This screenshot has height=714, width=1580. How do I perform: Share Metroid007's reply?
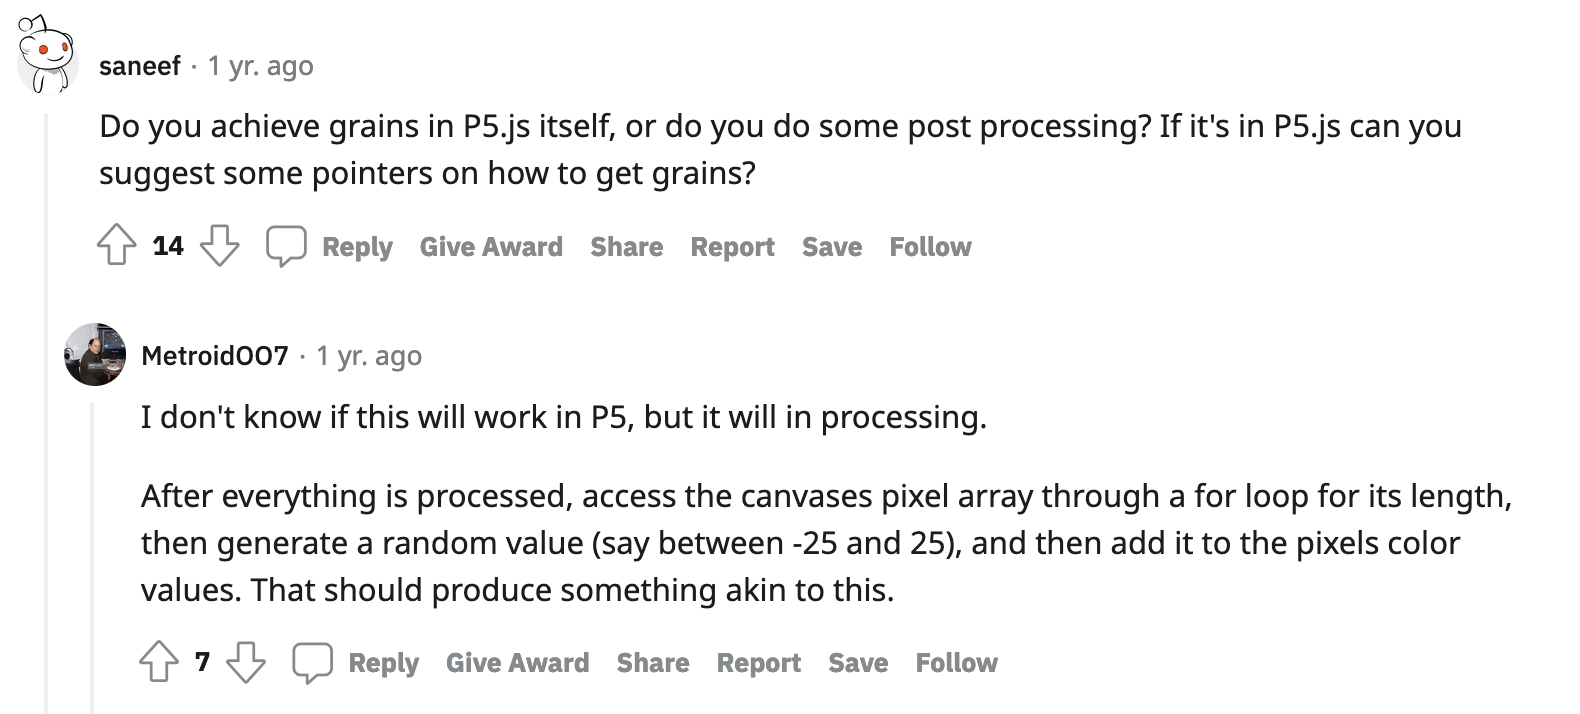652,663
